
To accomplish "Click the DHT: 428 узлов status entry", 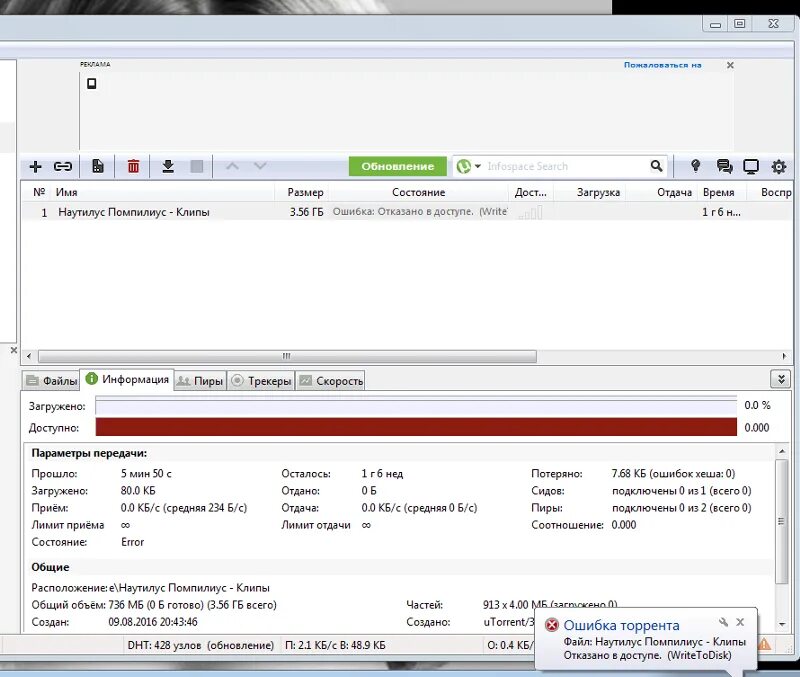I will (x=201, y=645).
